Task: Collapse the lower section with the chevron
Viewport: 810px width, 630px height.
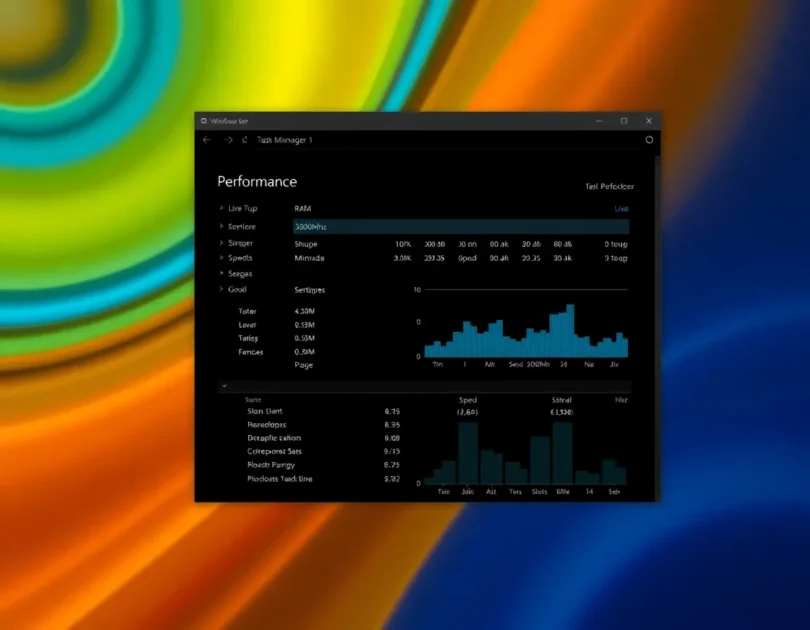Action: tap(224, 386)
